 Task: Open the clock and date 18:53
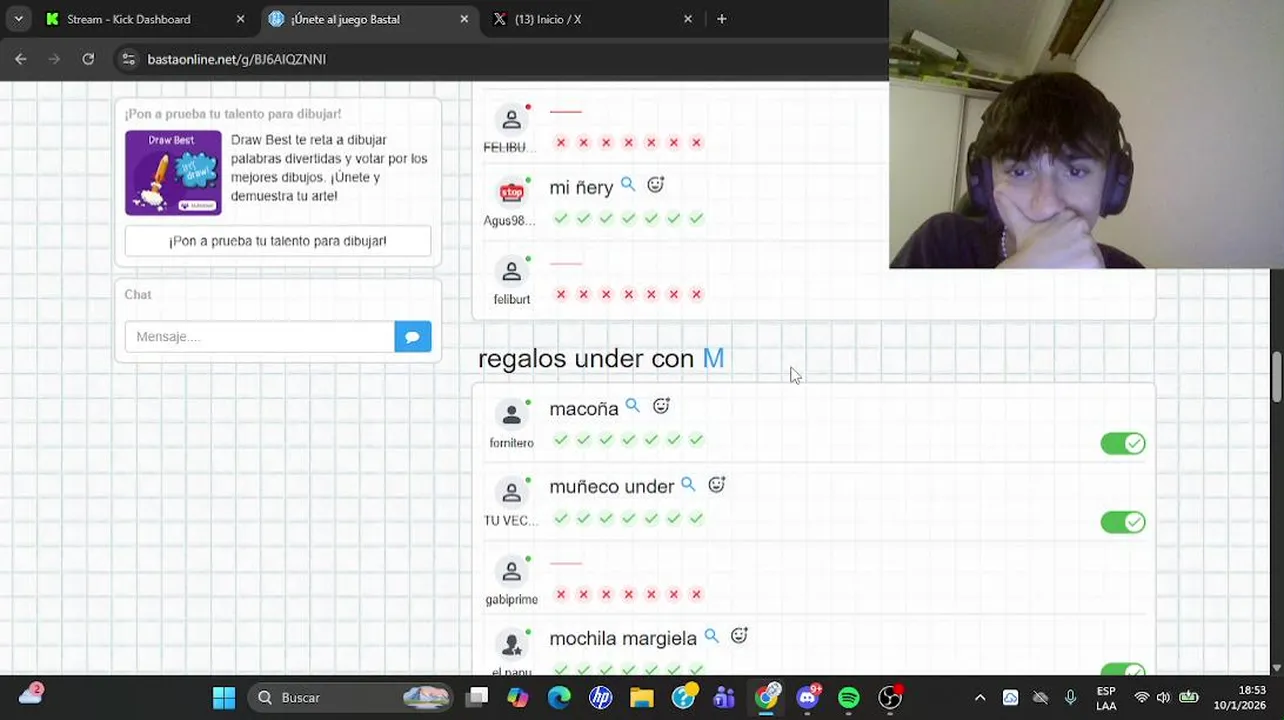point(1238,698)
